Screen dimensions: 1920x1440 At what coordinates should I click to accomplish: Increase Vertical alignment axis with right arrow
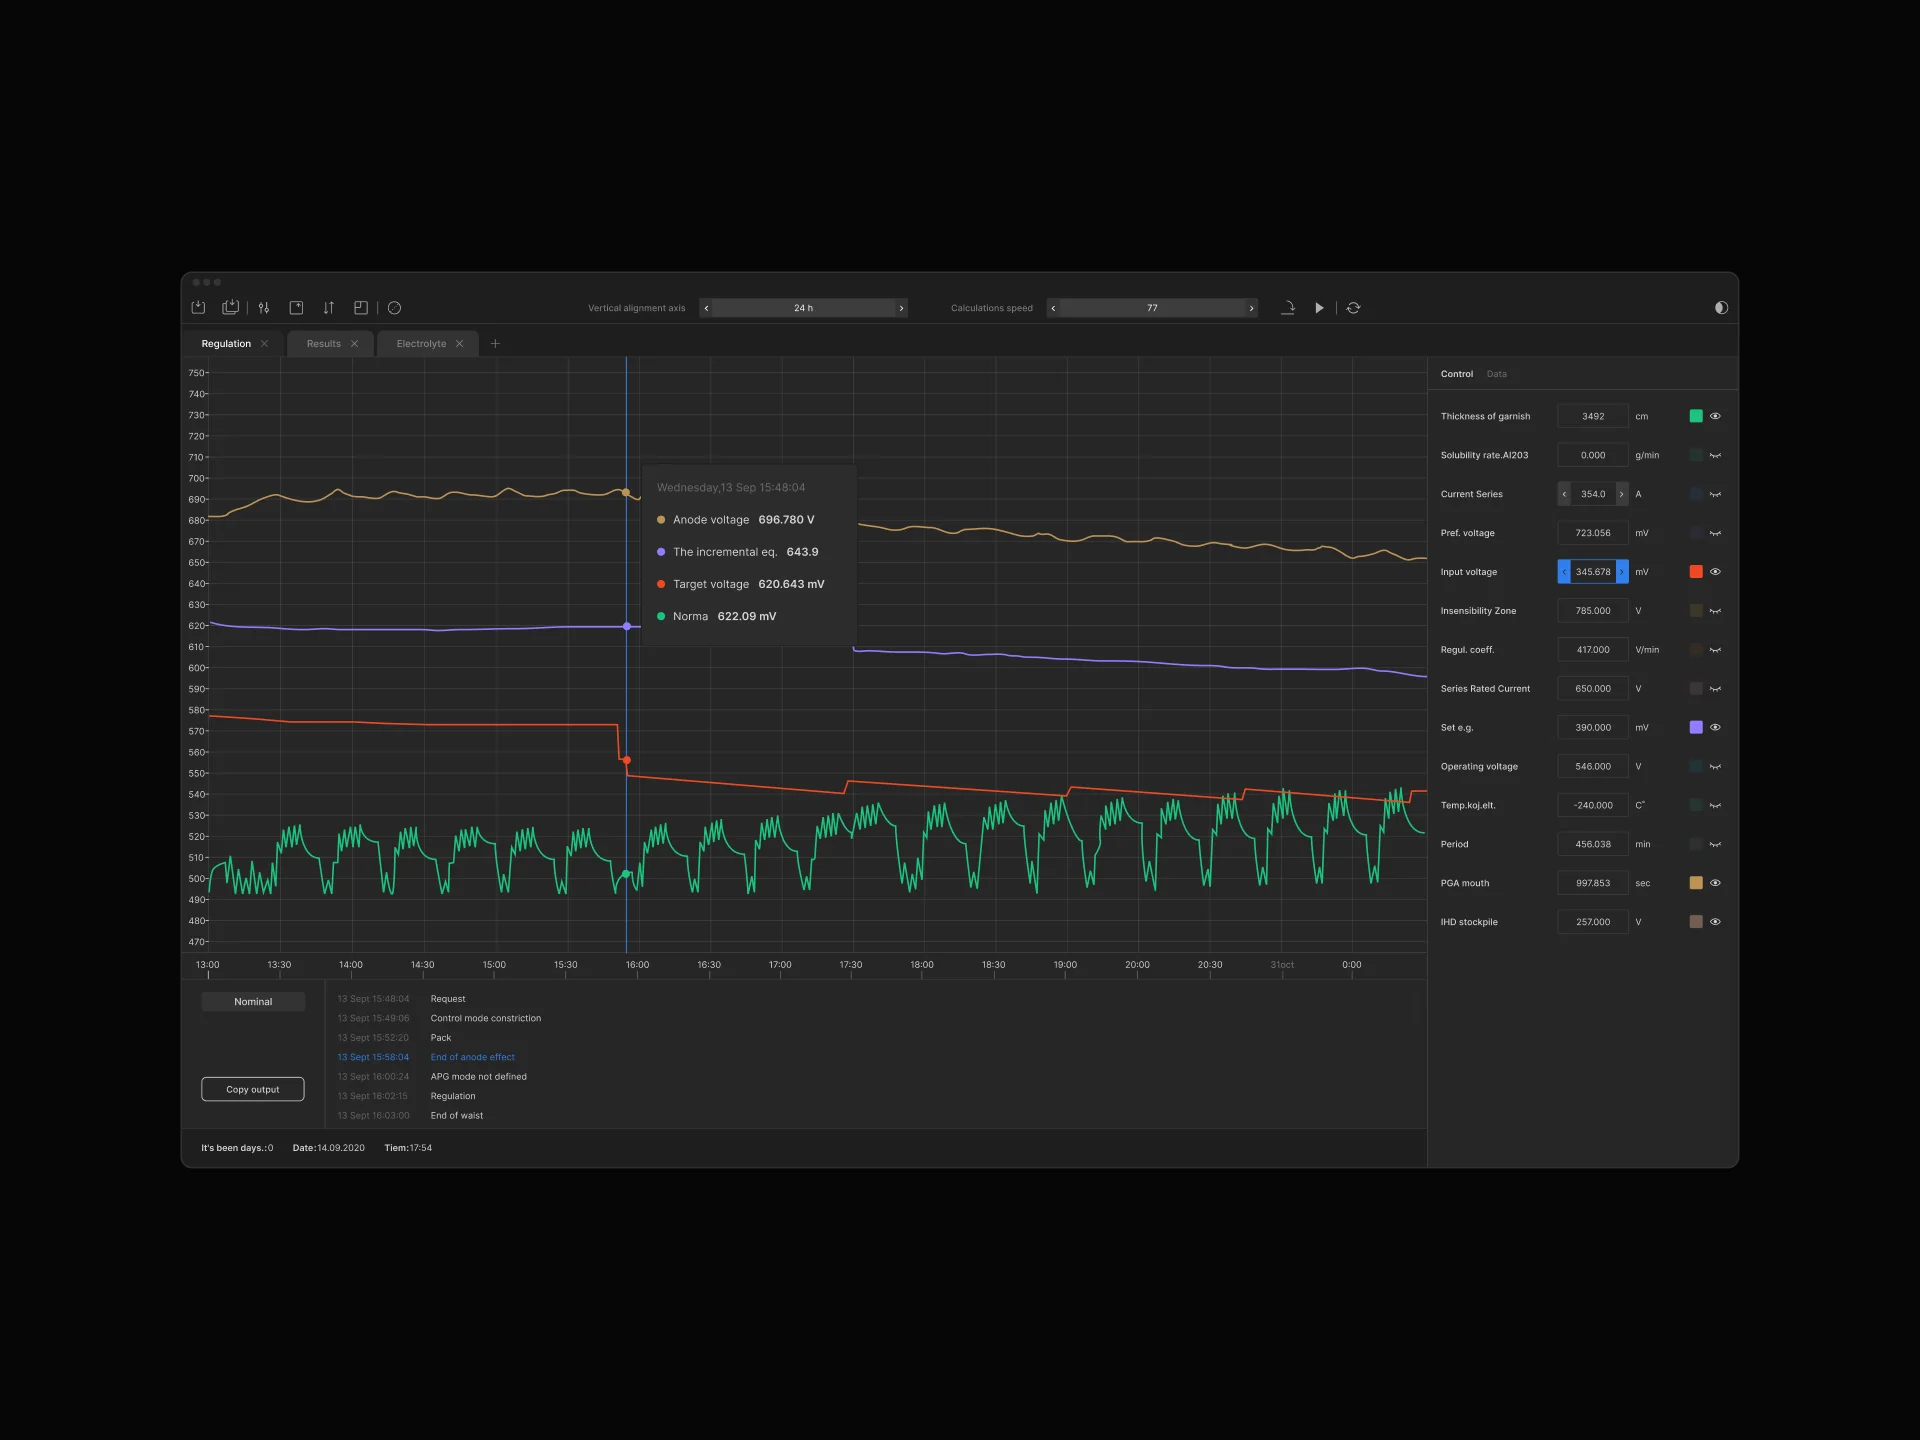[901, 308]
